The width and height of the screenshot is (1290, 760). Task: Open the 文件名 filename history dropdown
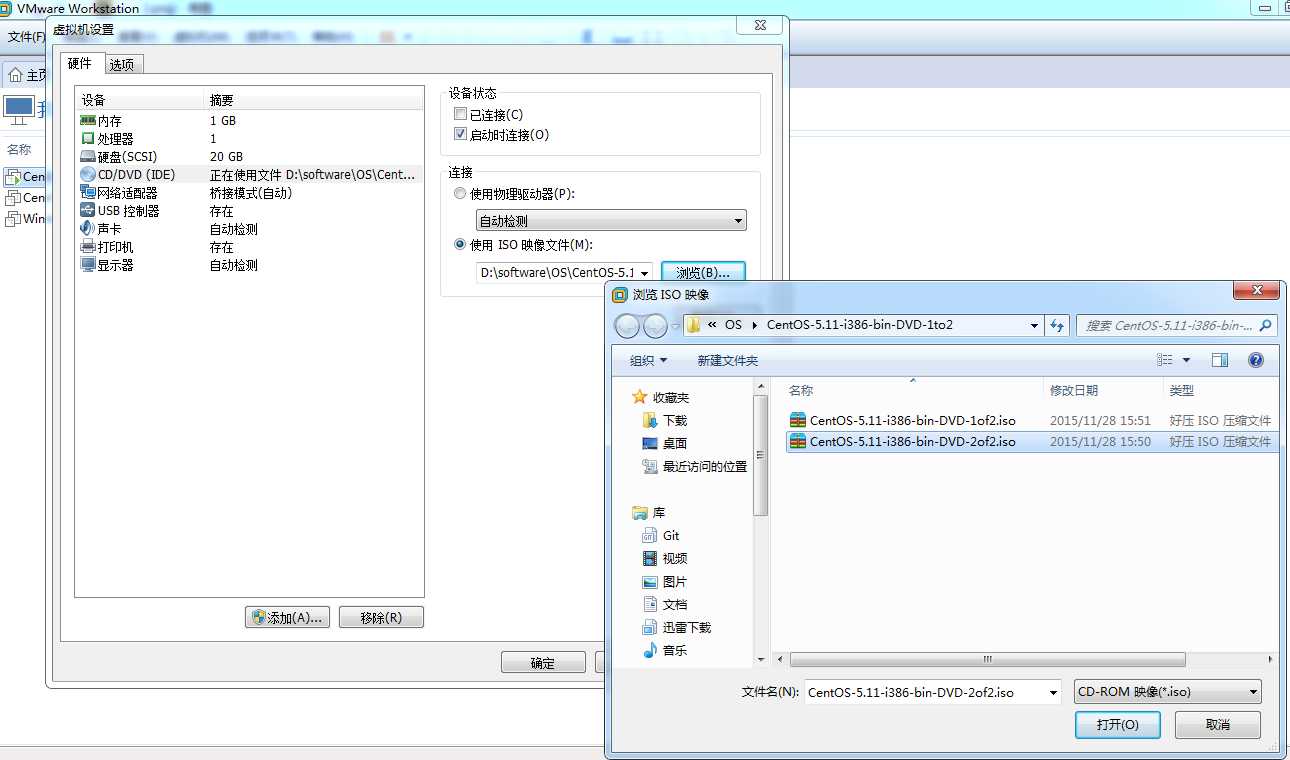coord(1053,692)
